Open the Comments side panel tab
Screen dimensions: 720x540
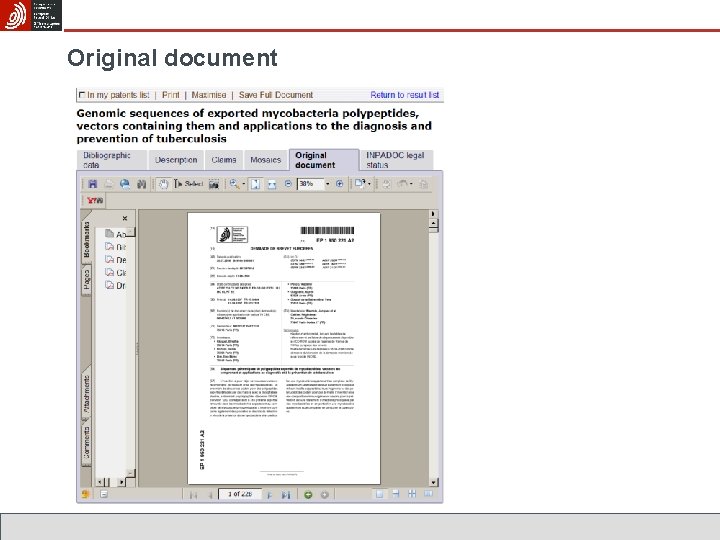click(86, 442)
